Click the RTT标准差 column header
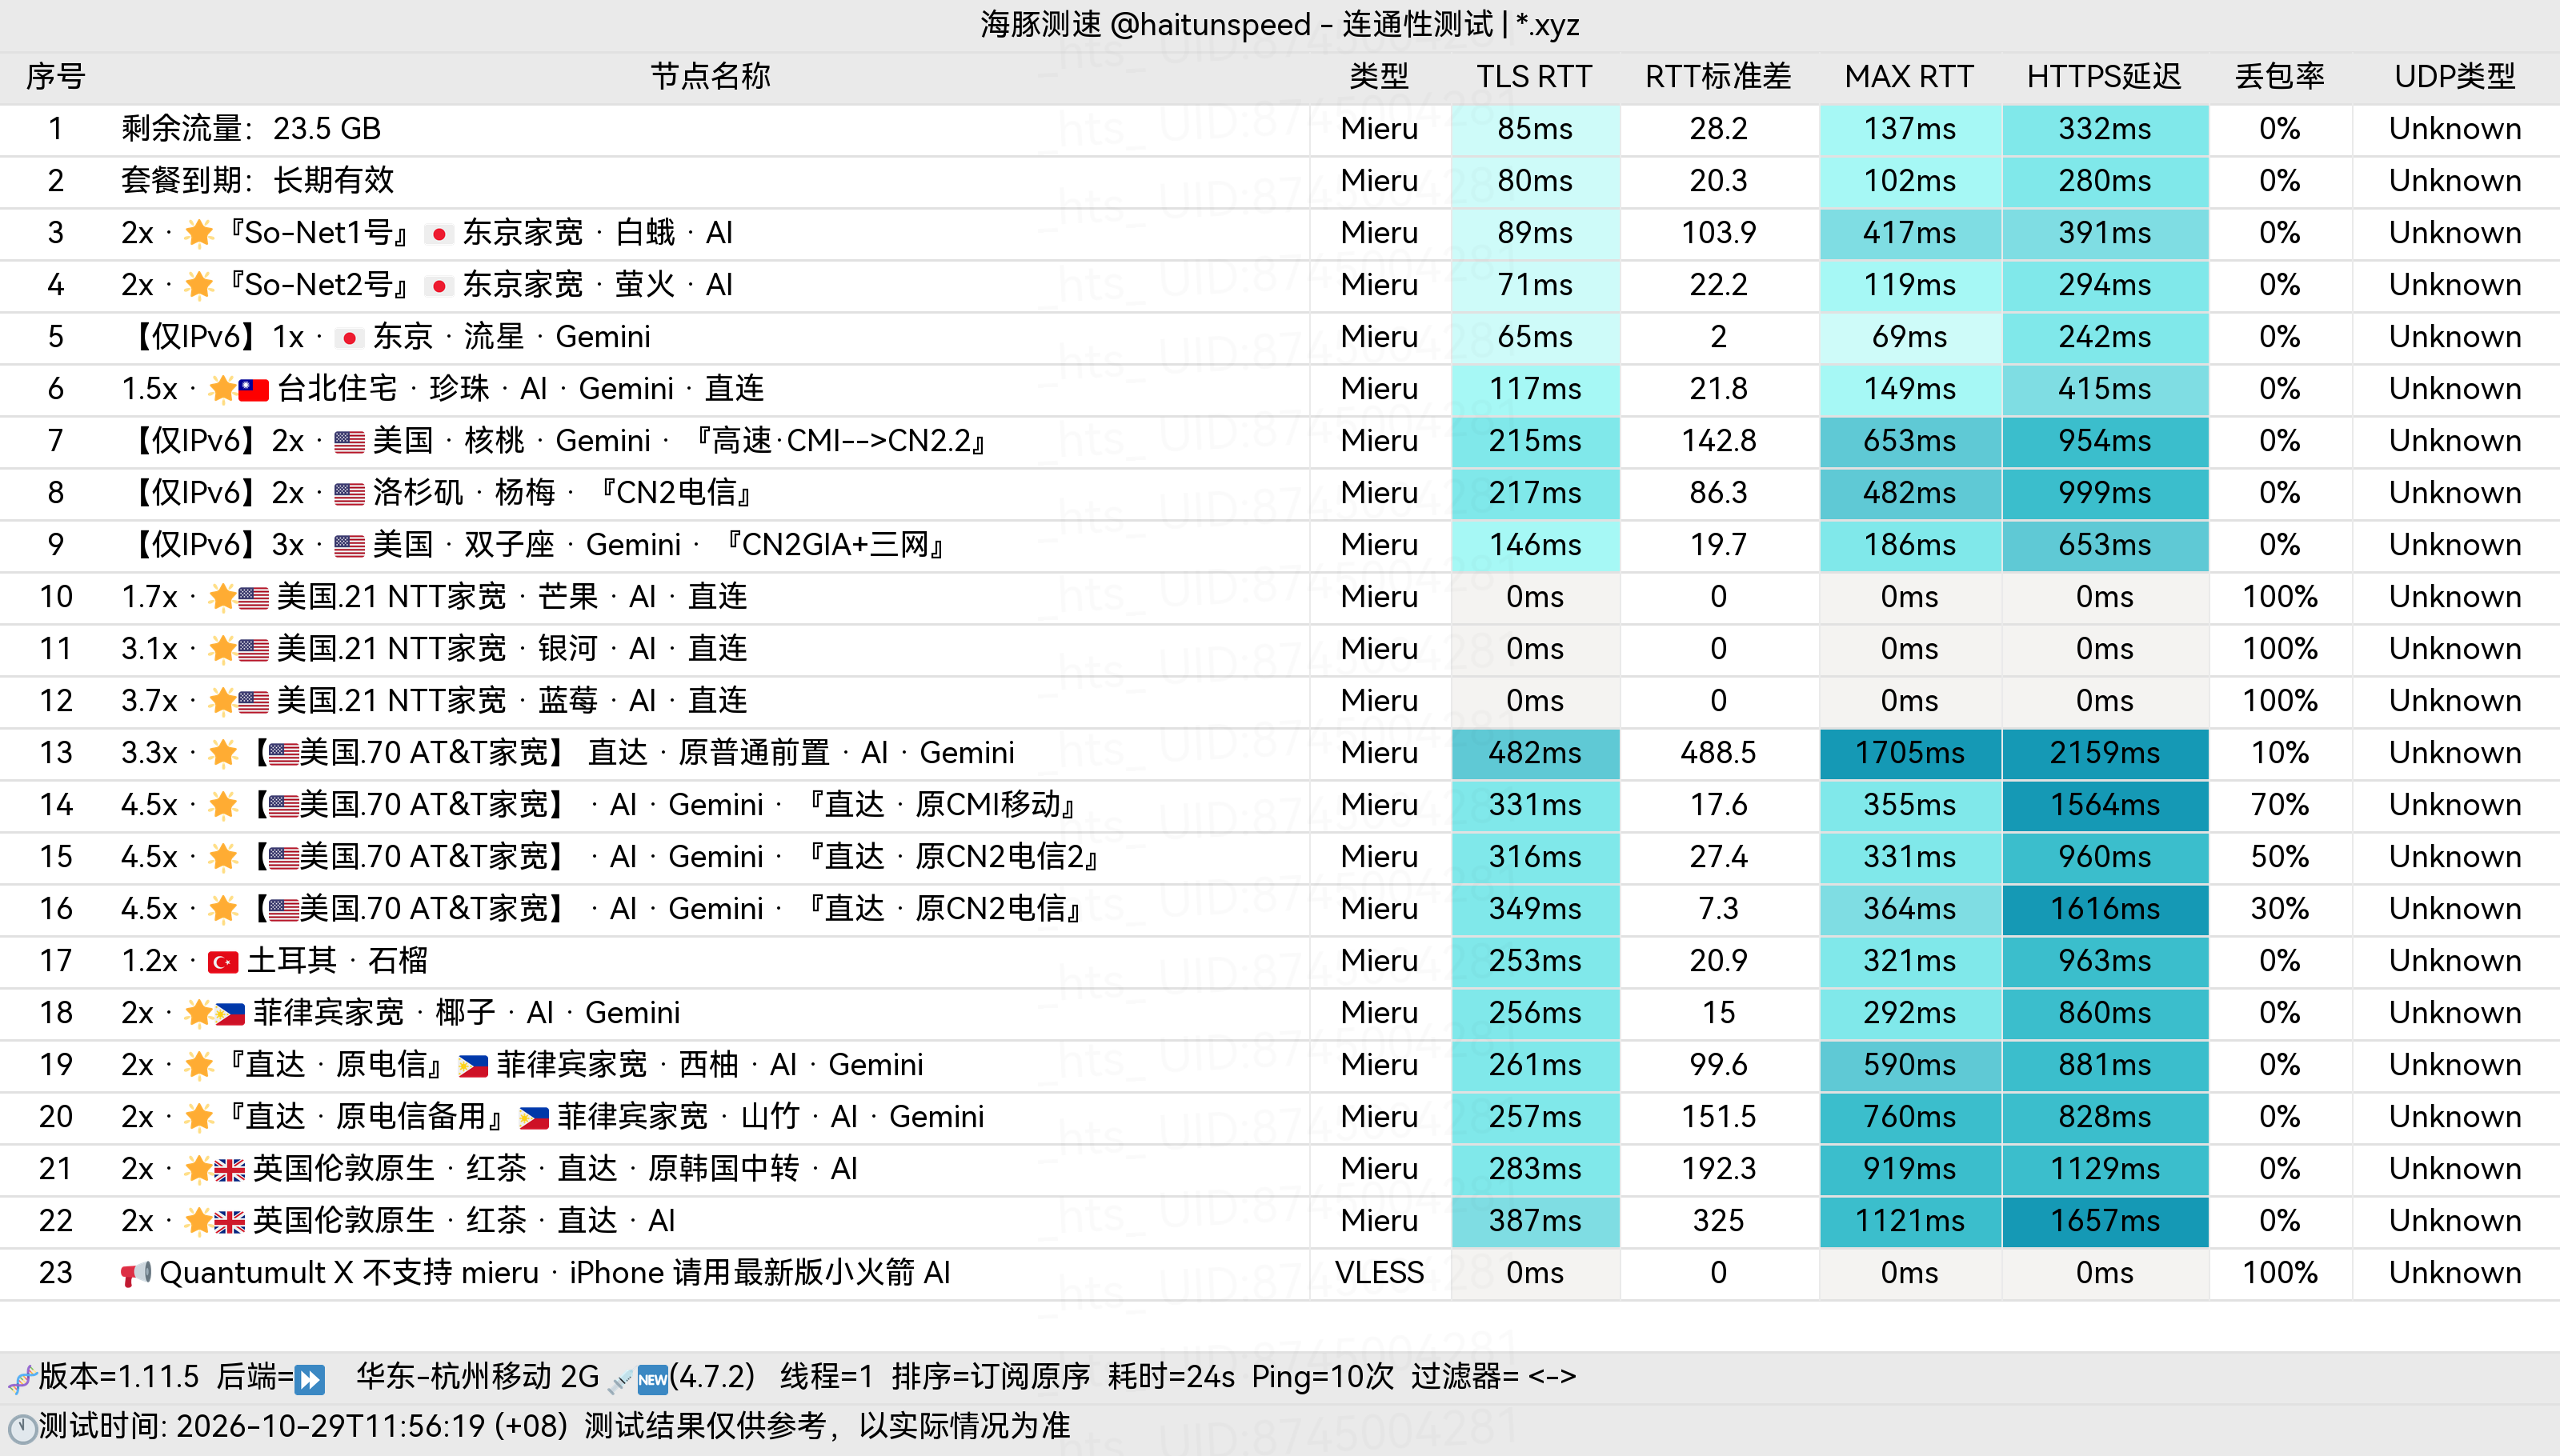This screenshot has height=1456, width=2560. click(x=1718, y=77)
